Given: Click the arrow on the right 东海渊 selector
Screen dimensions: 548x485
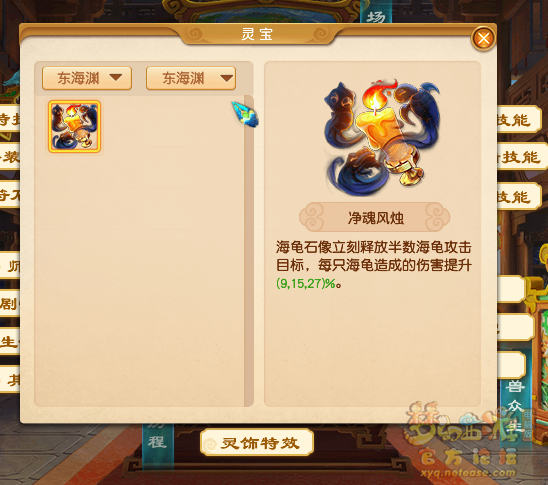Looking at the screenshot, I should 226,78.
